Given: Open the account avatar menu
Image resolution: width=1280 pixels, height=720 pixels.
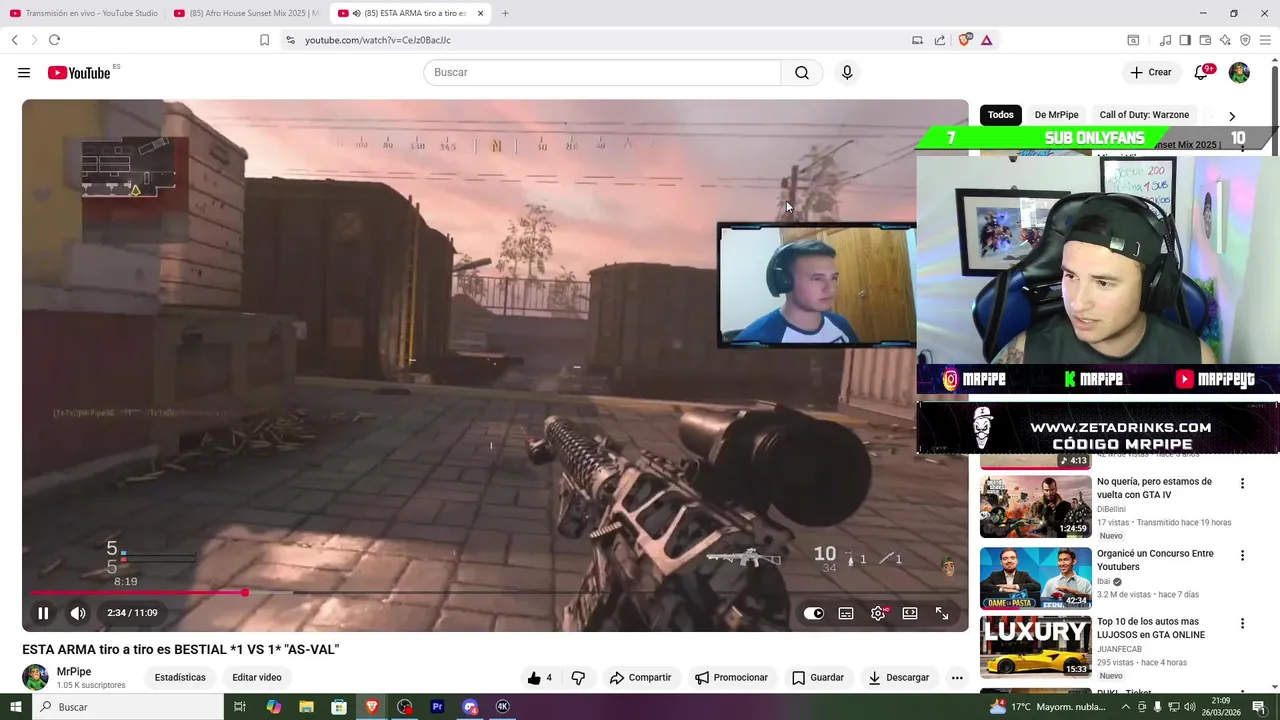Looking at the screenshot, I should pyautogui.click(x=1239, y=72).
